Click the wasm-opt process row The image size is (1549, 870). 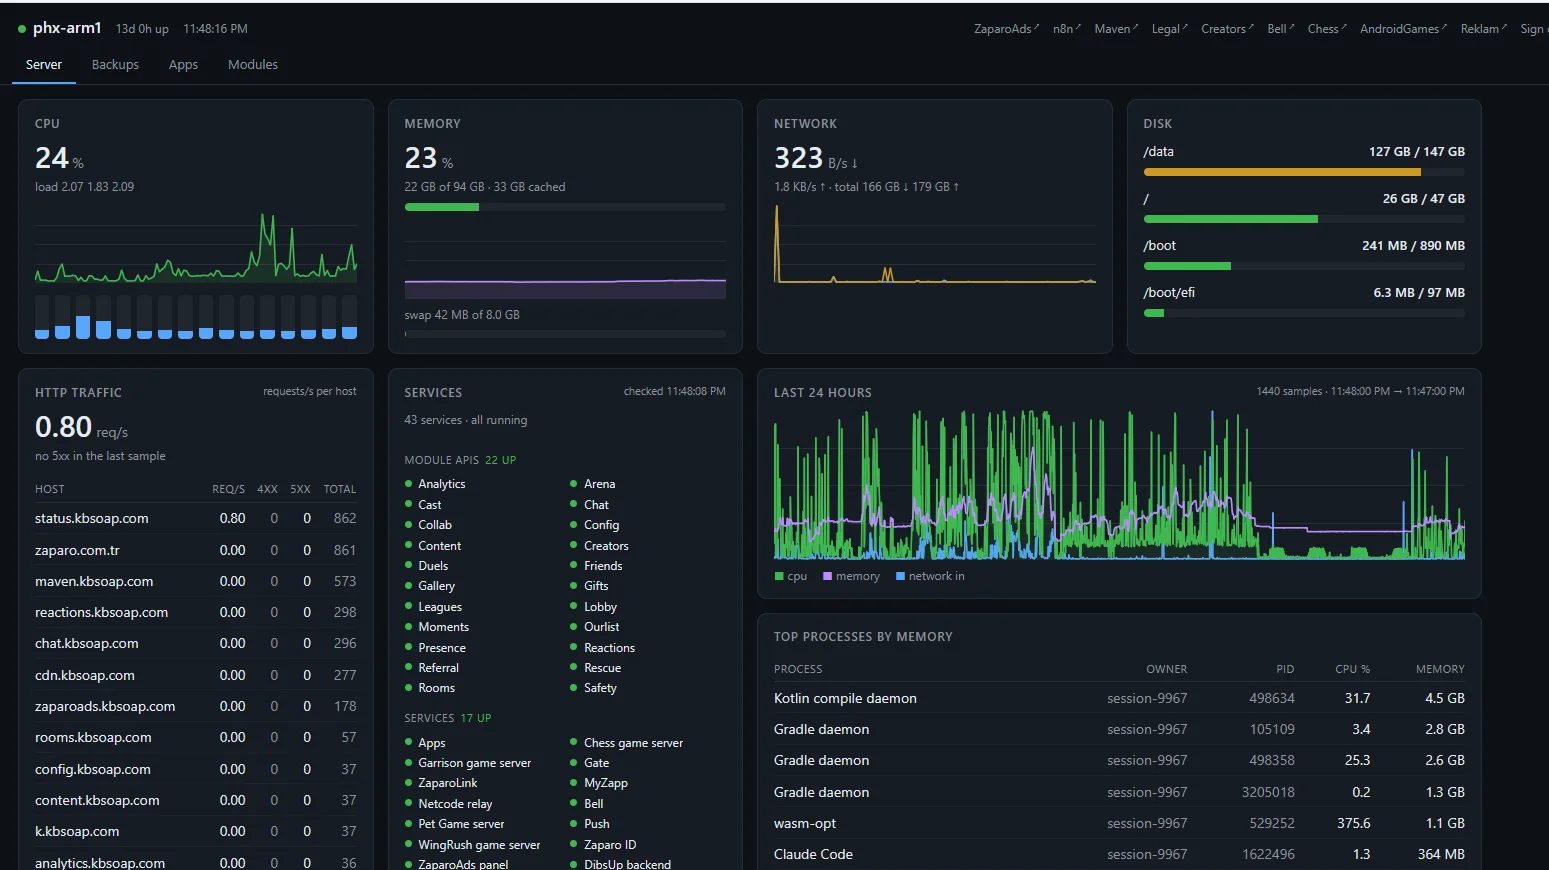point(1119,823)
